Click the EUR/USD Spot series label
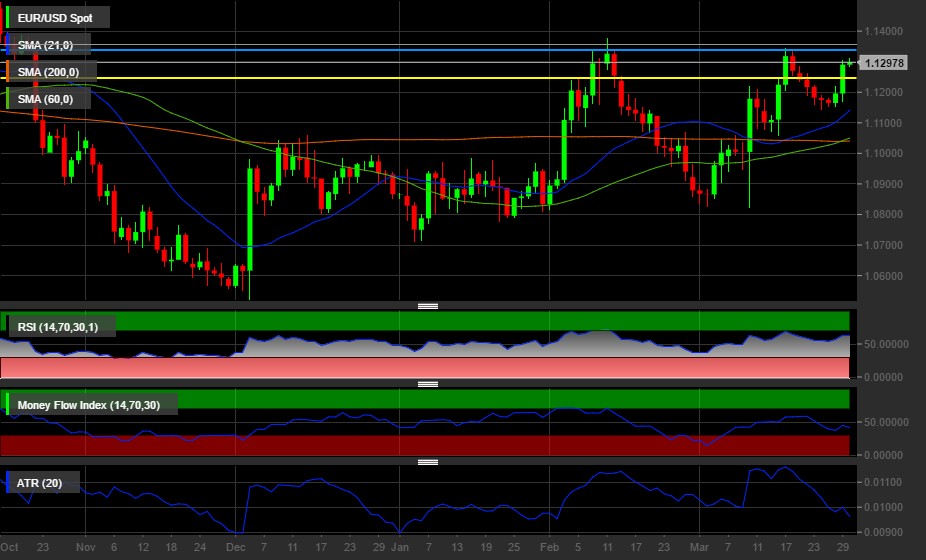Image resolution: width=926 pixels, height=560 pixels. pyautogui.click(x=58, y=17)
